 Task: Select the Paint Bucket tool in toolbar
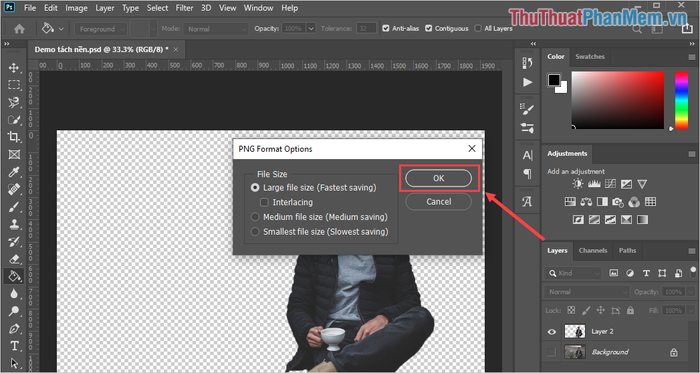pos(14,276)
